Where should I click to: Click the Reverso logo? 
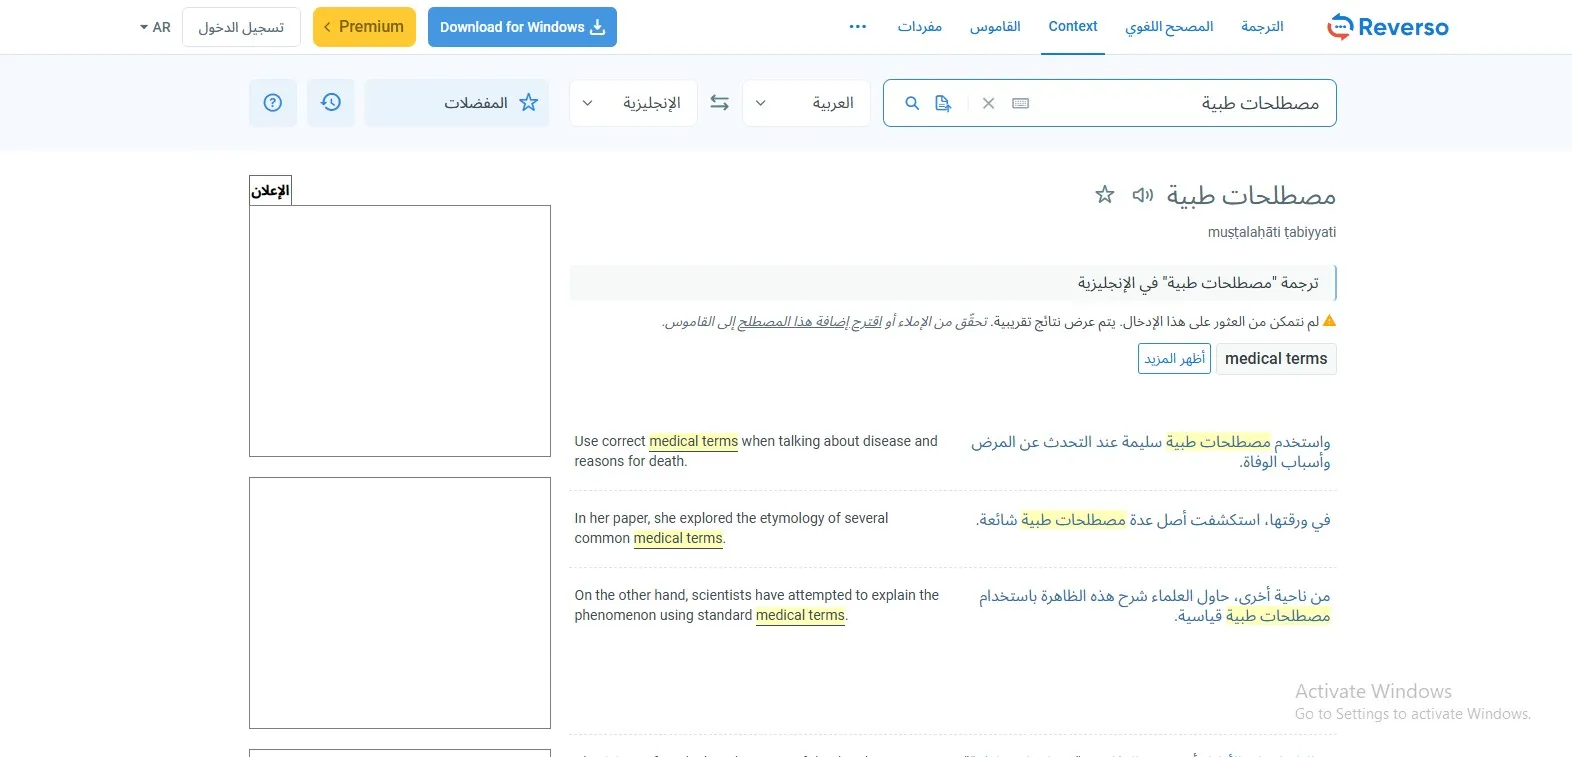[1387, 27]
